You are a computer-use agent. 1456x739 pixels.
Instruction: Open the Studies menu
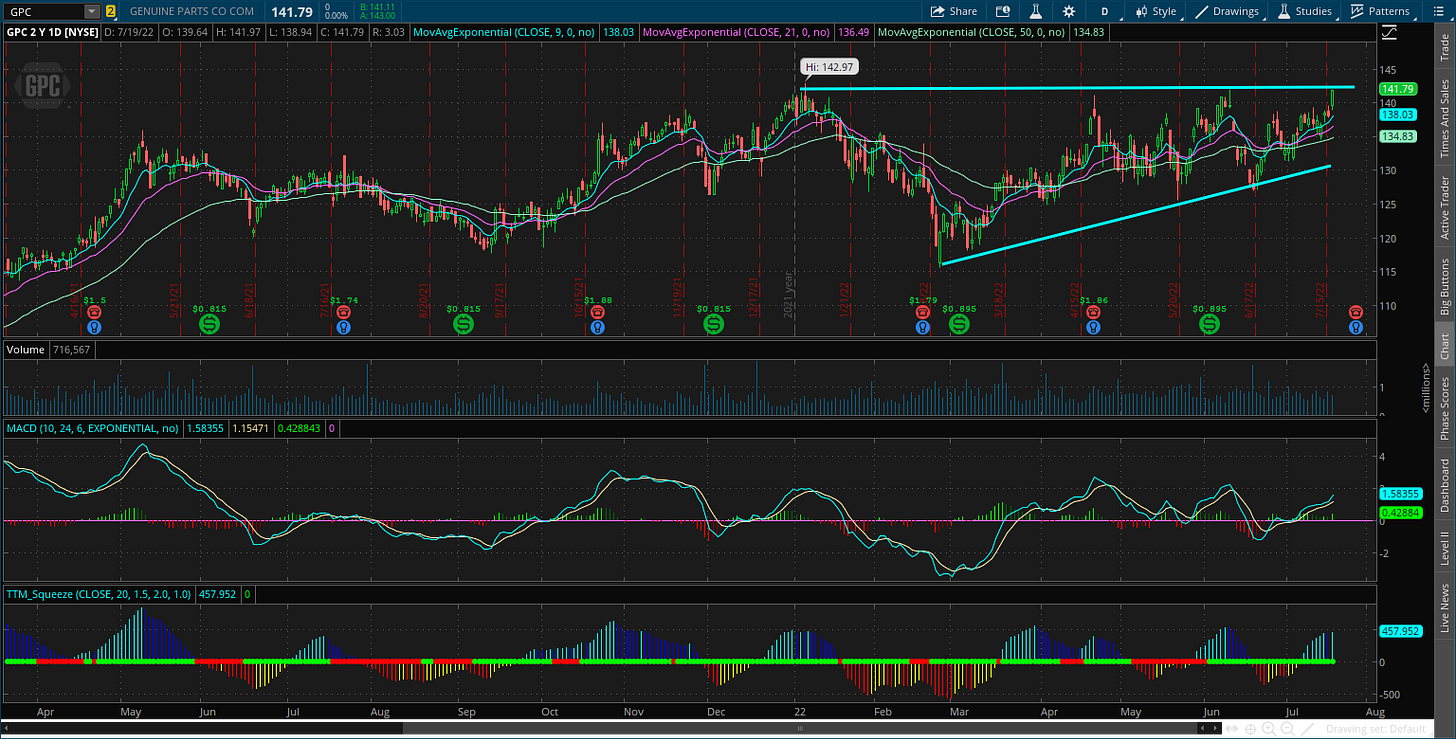pos(1306,11)
